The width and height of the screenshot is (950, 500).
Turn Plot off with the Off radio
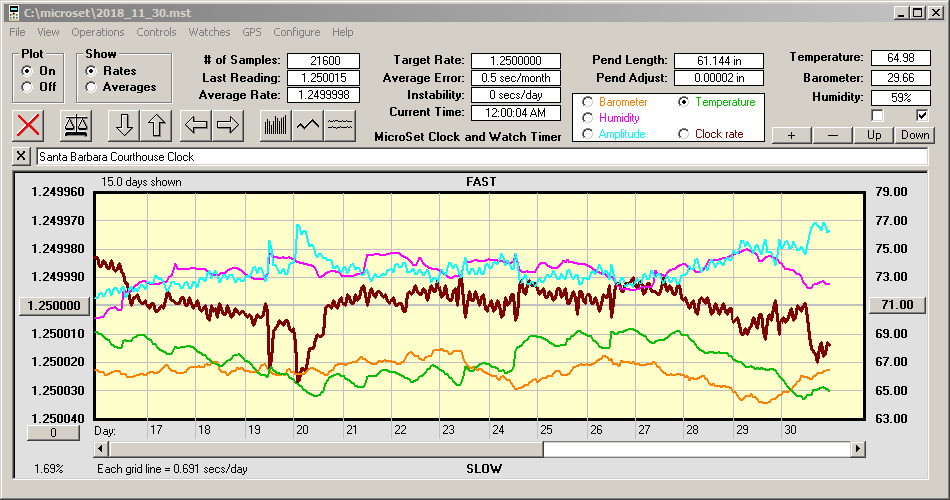pyautogui.click(x=27, y=87)
